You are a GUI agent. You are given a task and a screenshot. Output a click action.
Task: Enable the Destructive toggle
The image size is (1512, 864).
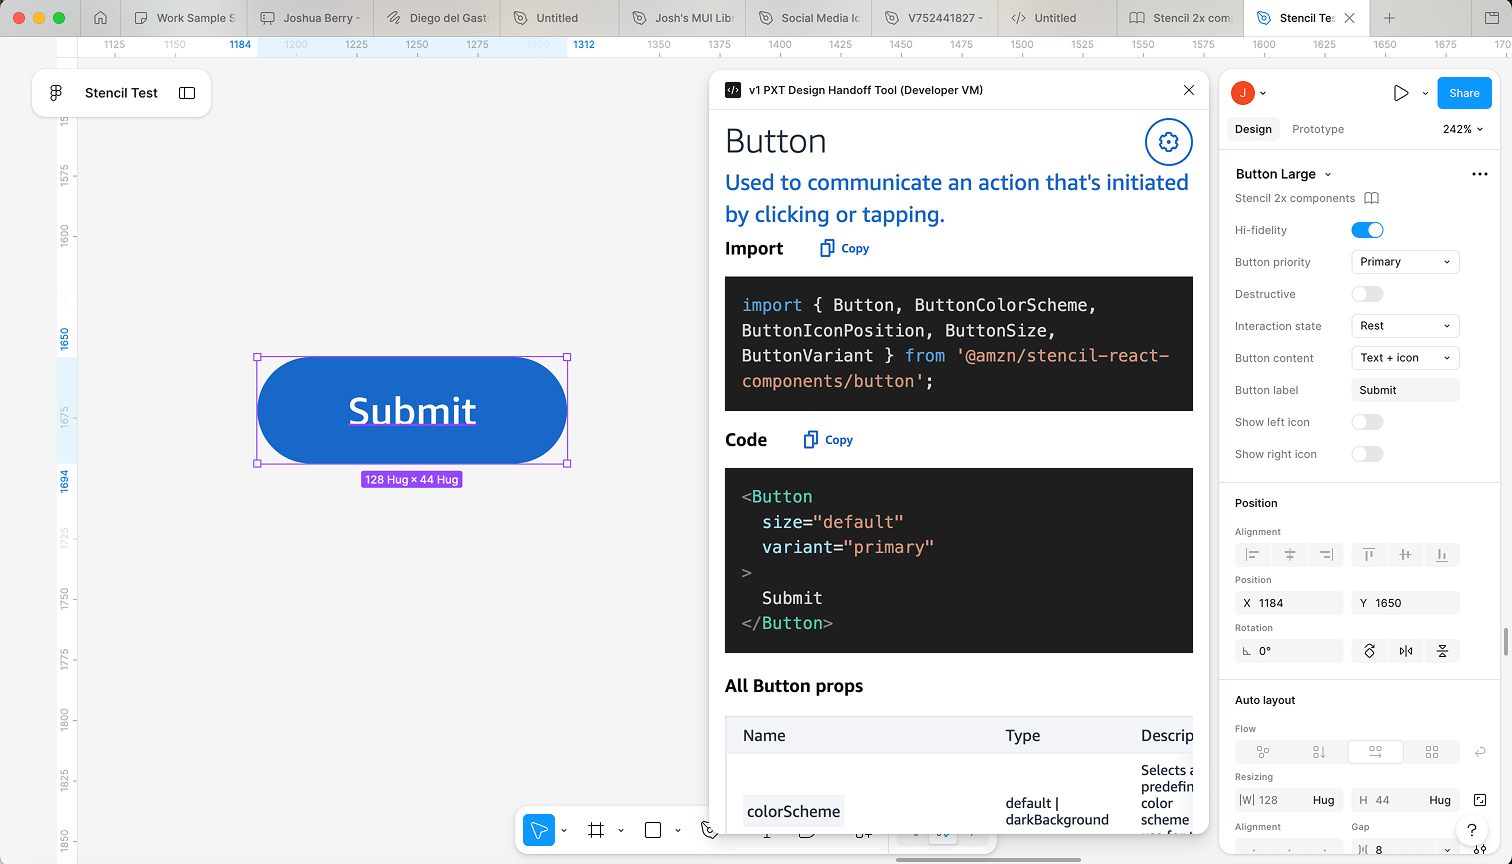(1367, 293)
